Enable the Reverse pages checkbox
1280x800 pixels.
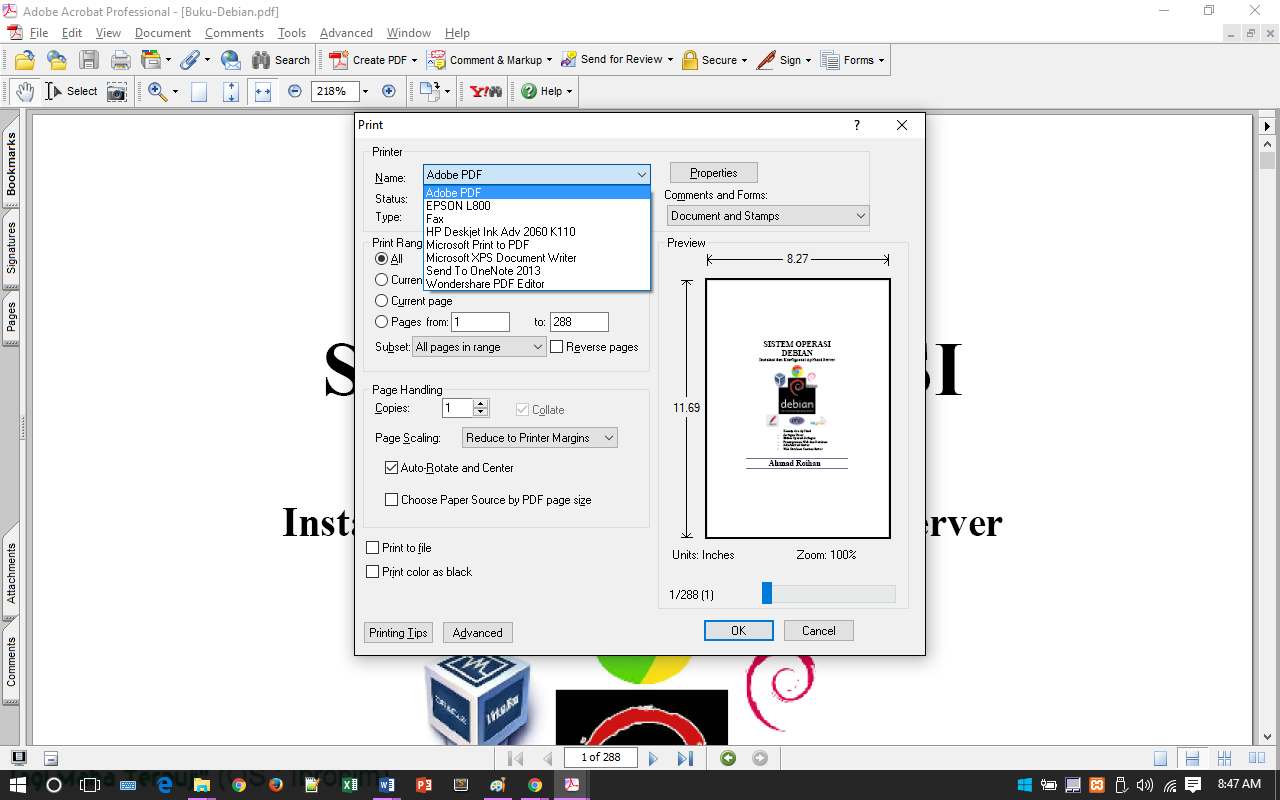(x=556, y=346)
